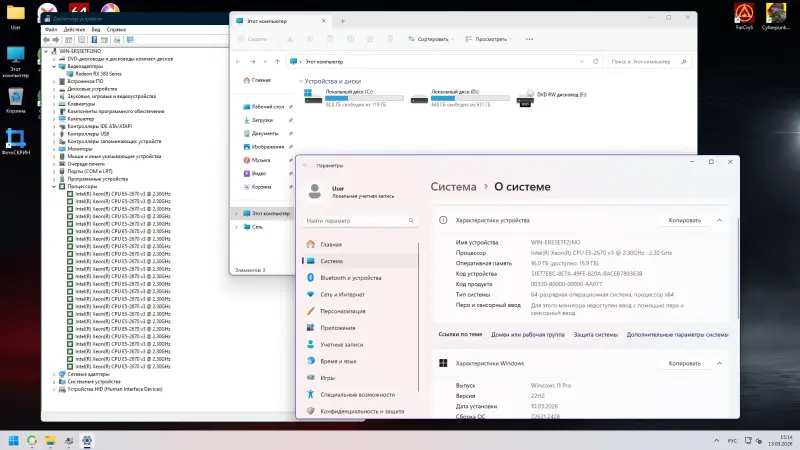Open Загрузки folder in Explorer sidebar
This screenshot has height=450, width=800.
pos(262,119)
